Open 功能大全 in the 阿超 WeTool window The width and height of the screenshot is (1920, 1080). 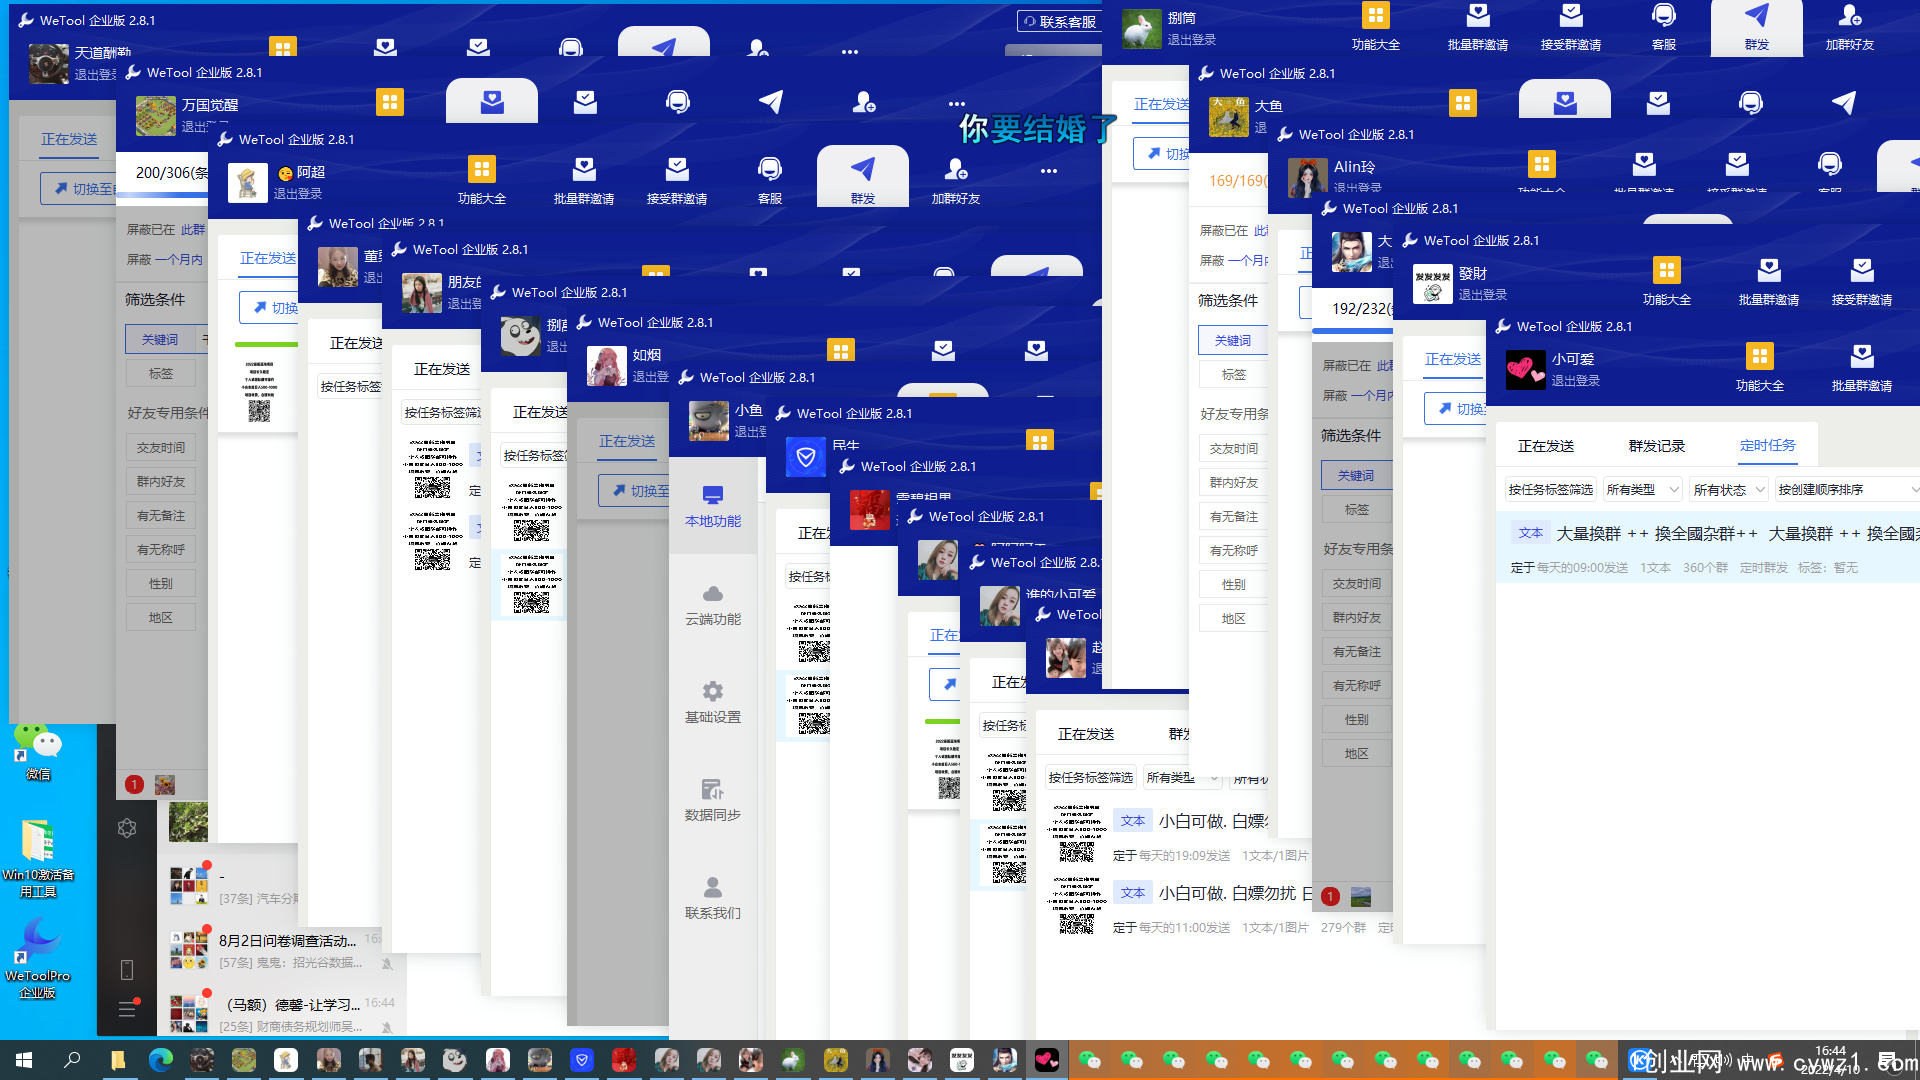tap(481, 180)
